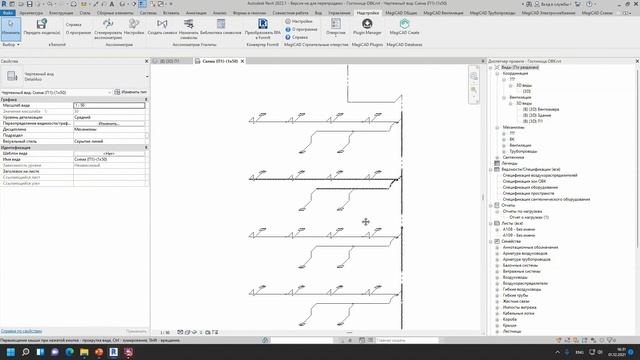Click the zoom region icon in navigation bar

coord(473,90)
